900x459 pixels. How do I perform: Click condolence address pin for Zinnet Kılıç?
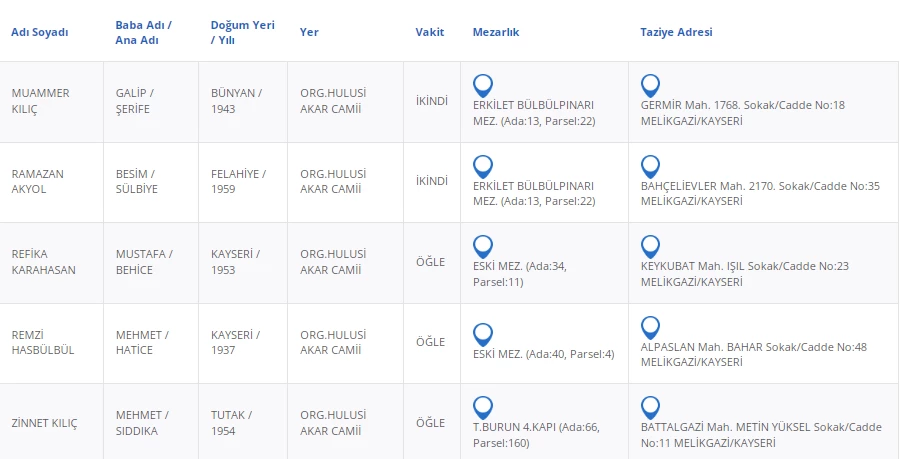tap(650, 407)
